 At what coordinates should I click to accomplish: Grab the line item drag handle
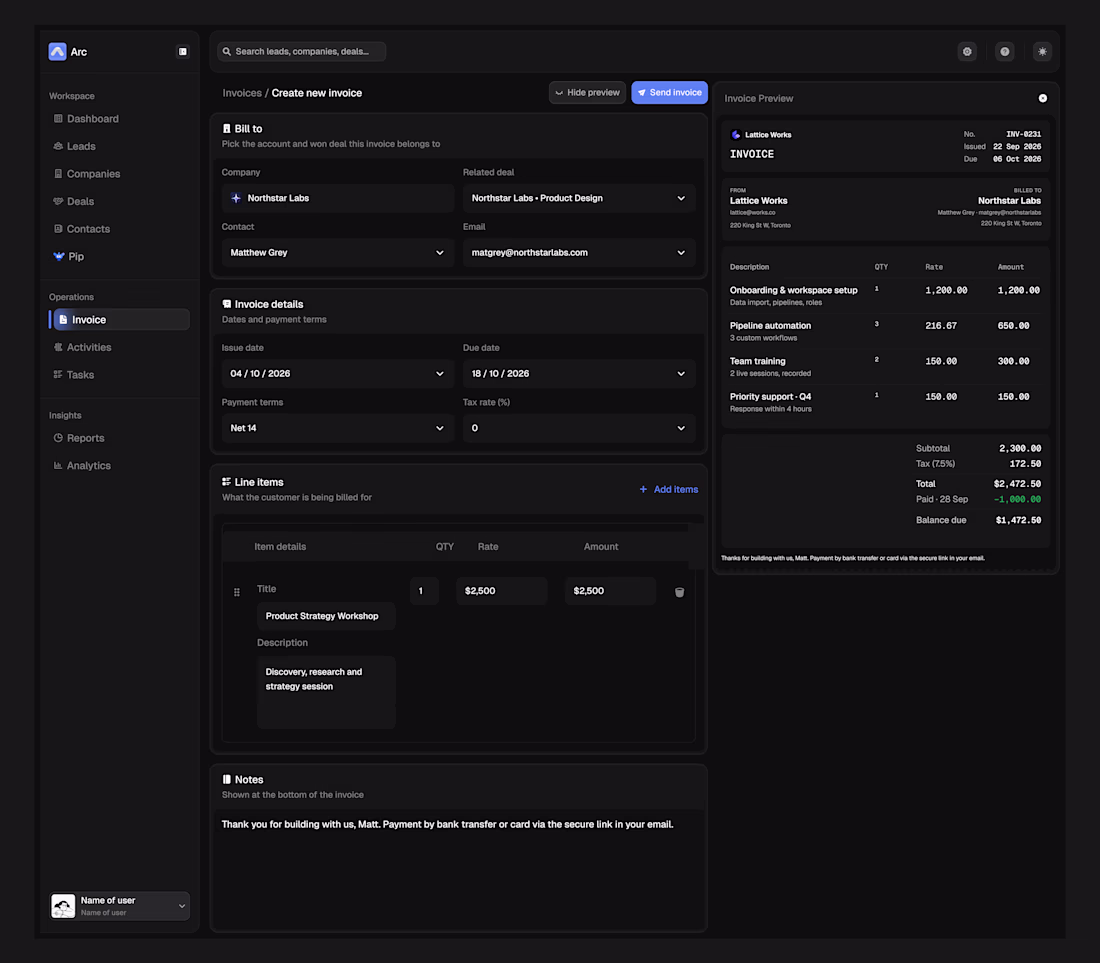click(x=236, y=592)
